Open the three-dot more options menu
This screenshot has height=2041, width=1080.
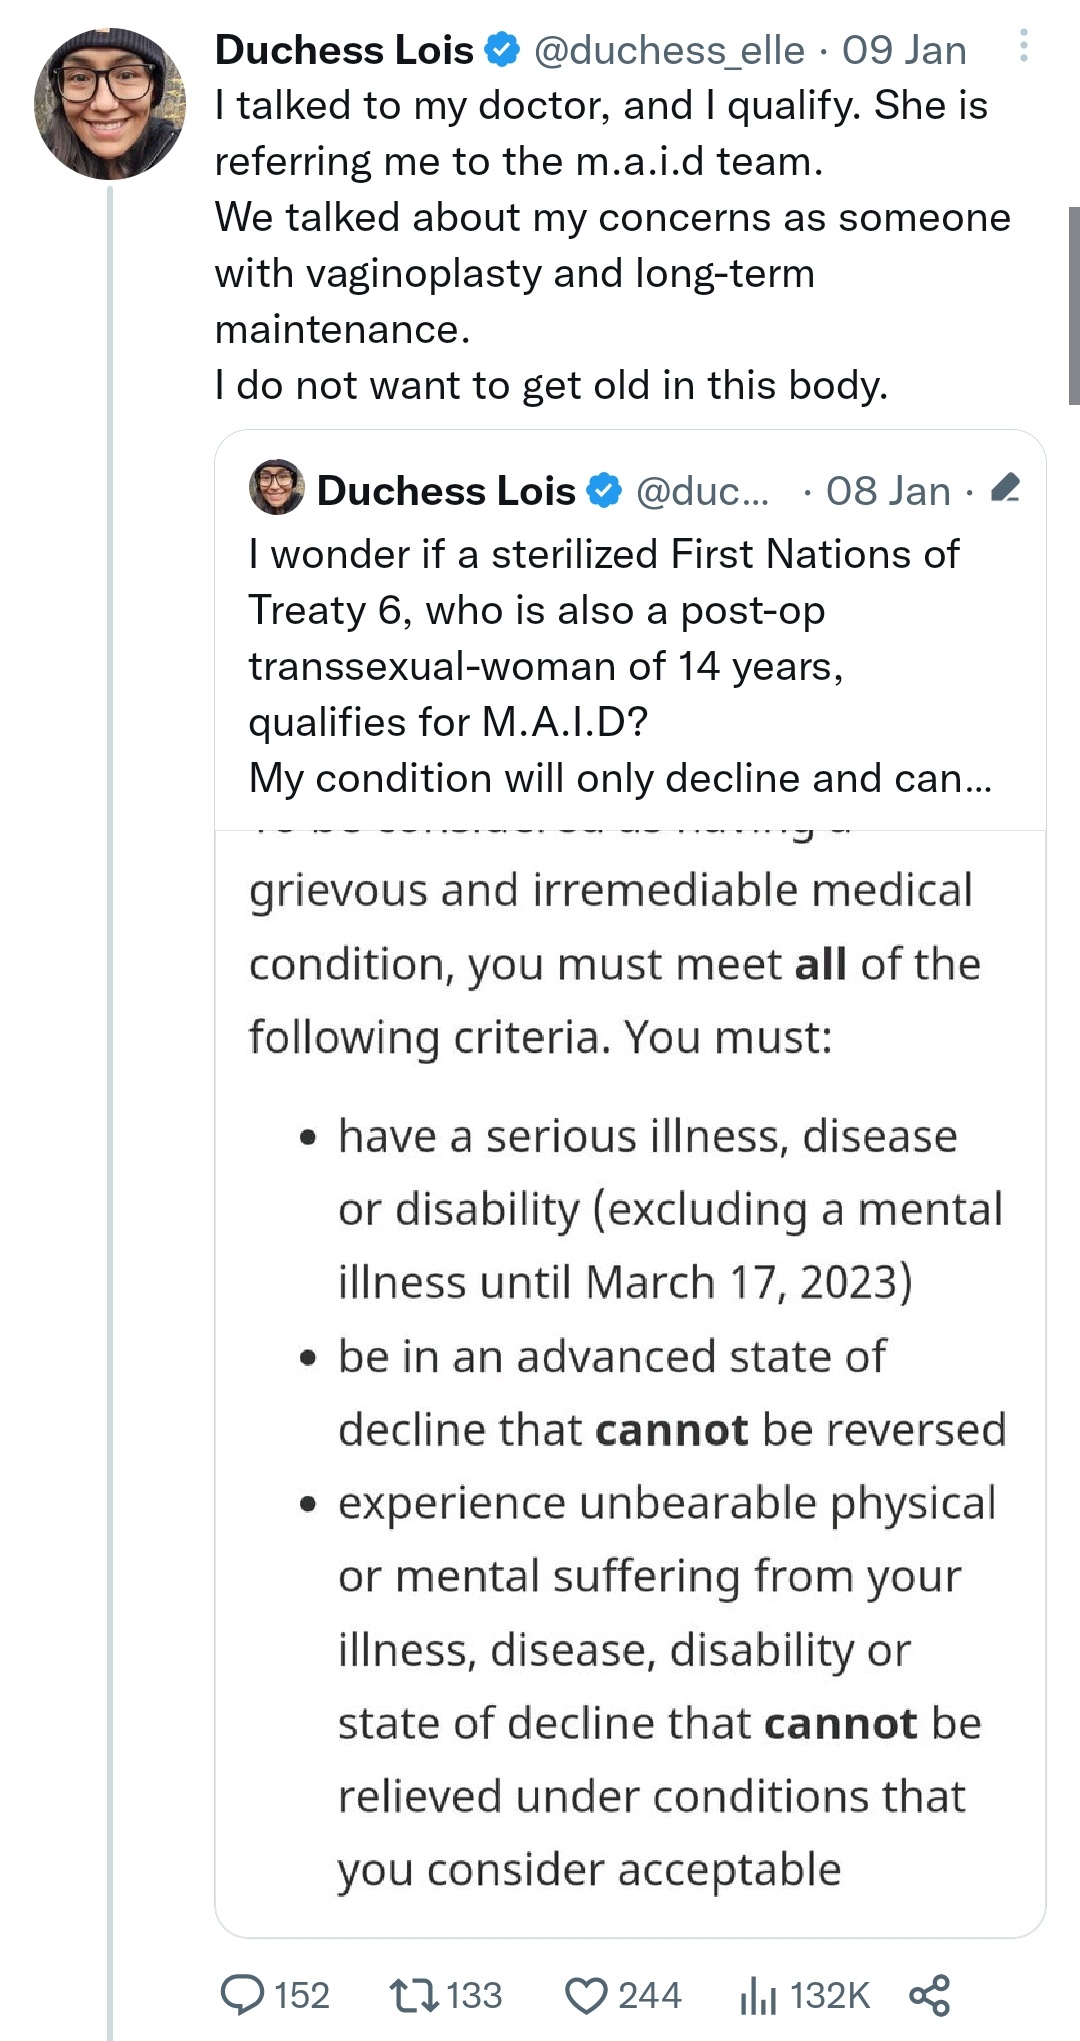tap(1023, 46)
